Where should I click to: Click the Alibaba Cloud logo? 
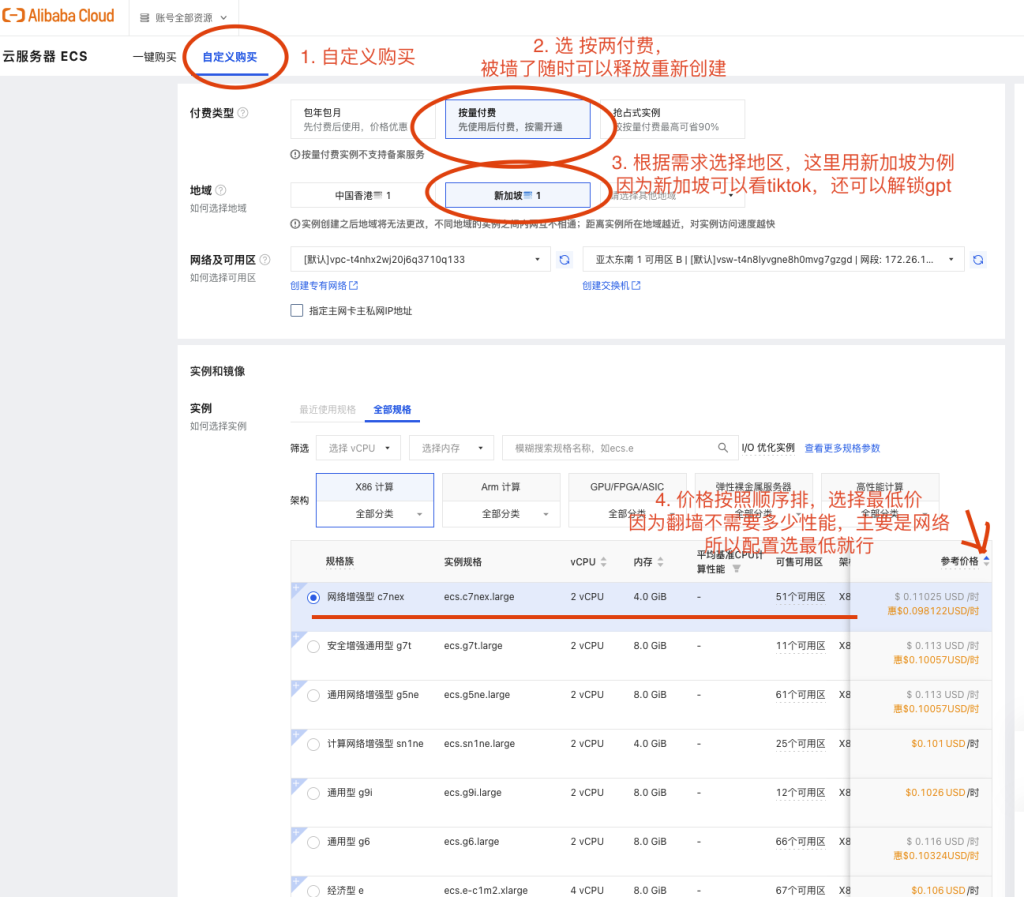click(58, 16)
